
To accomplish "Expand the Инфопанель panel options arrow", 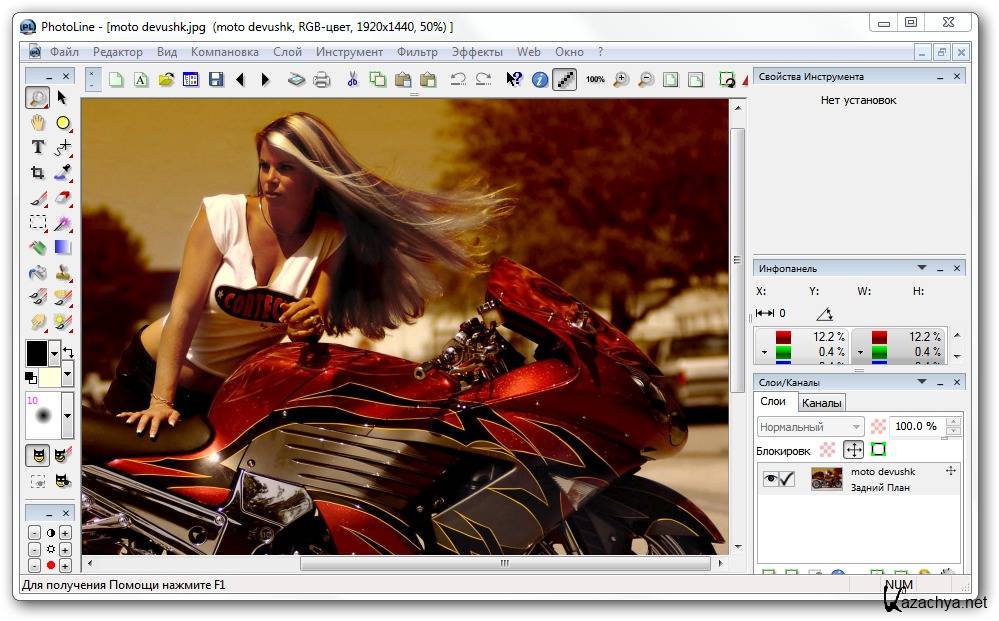I will click(x=922, y=268).
